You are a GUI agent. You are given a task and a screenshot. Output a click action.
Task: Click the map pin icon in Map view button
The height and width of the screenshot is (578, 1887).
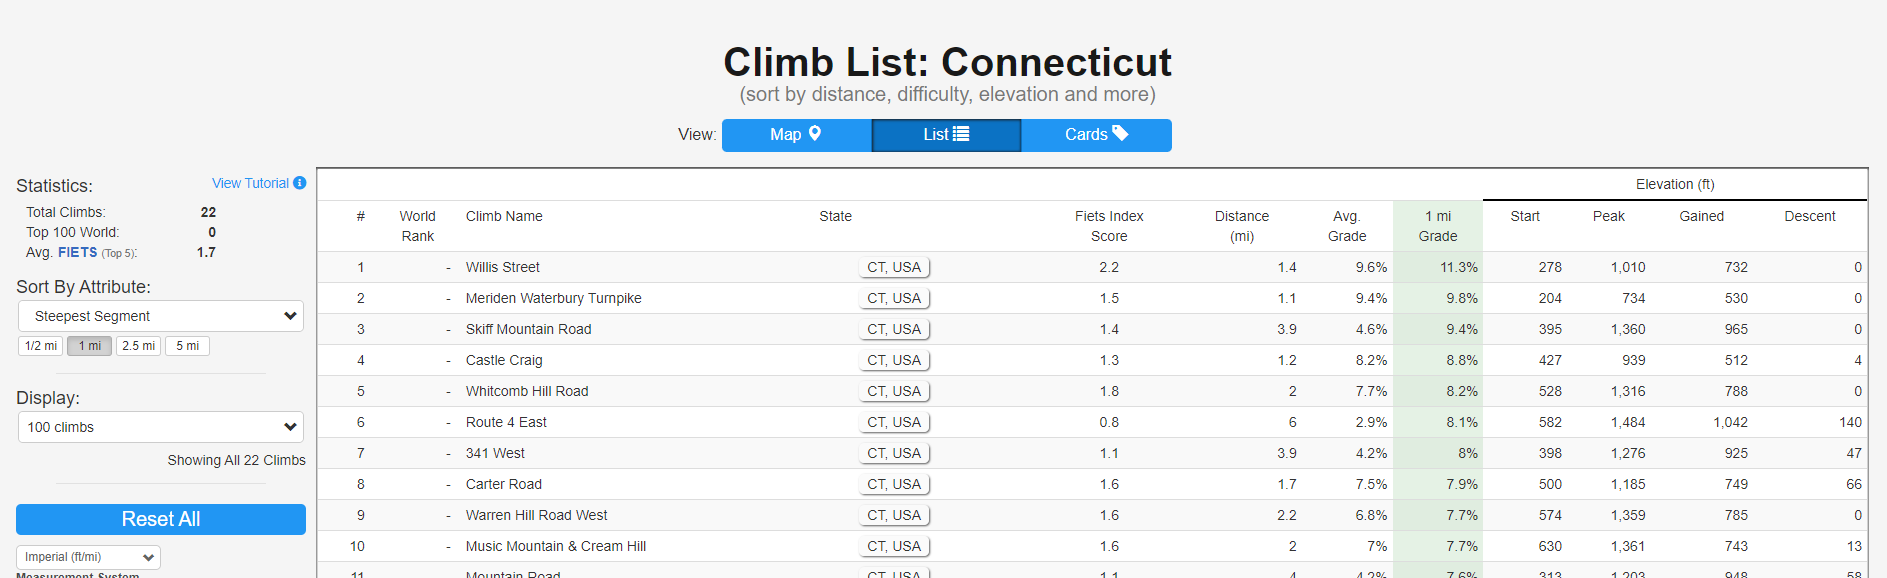point(815,134)
